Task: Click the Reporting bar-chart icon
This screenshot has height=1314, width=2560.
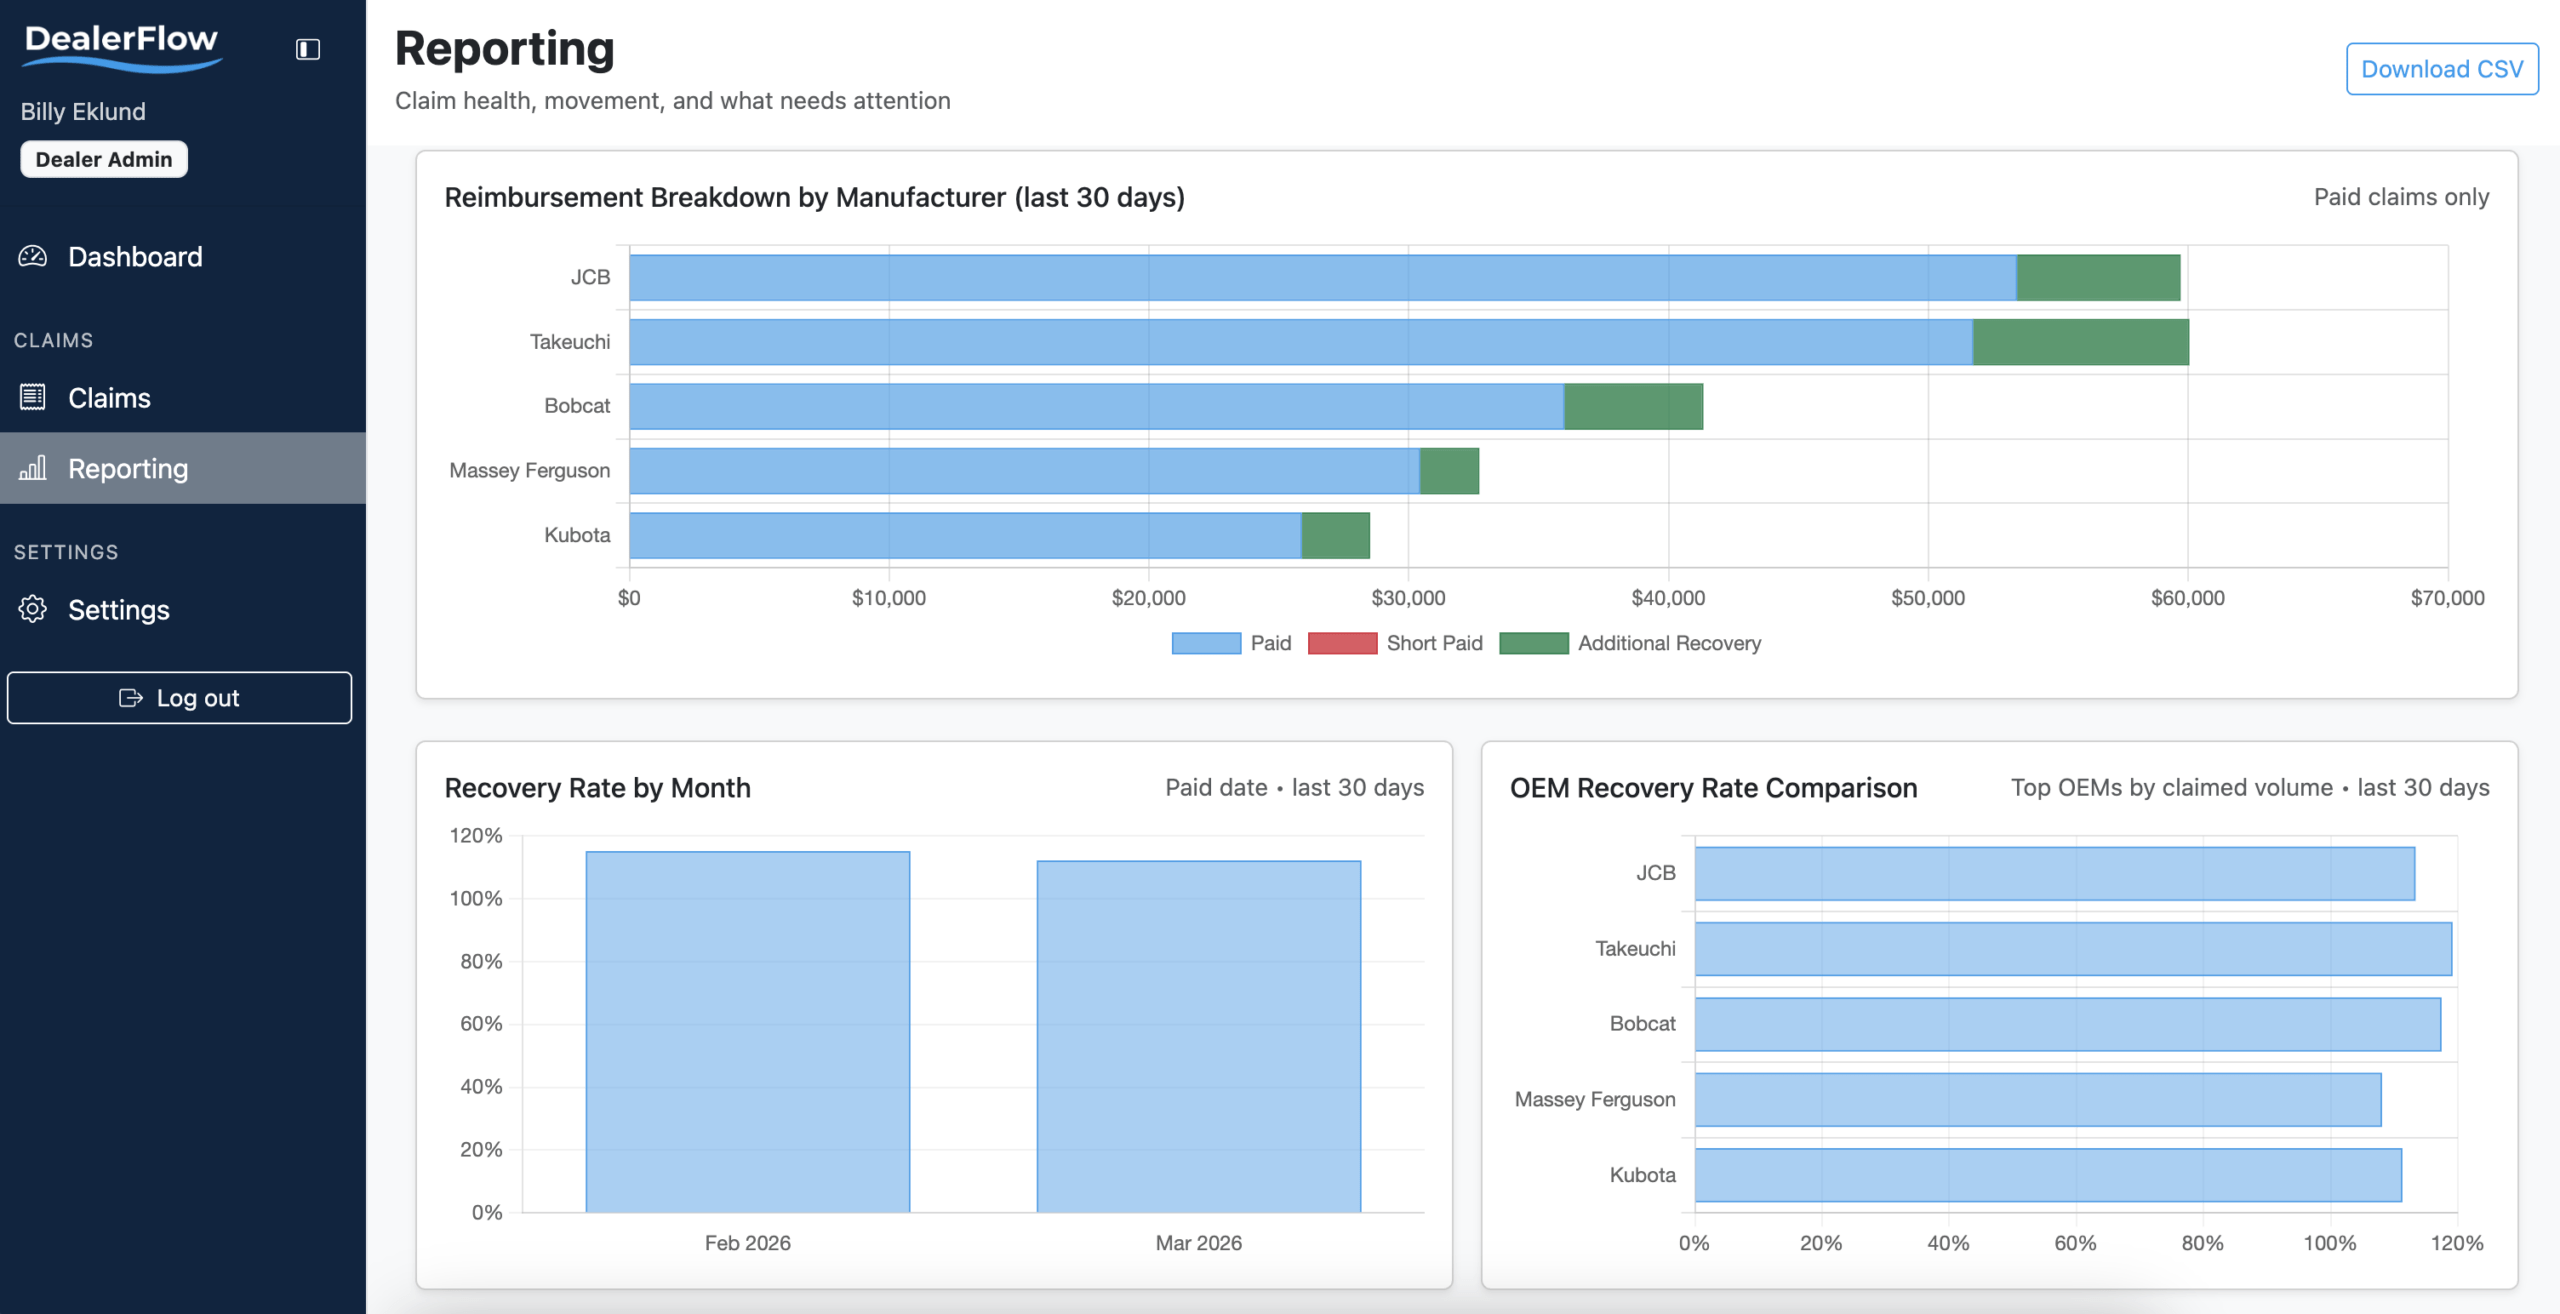Action: pos(33,468)
